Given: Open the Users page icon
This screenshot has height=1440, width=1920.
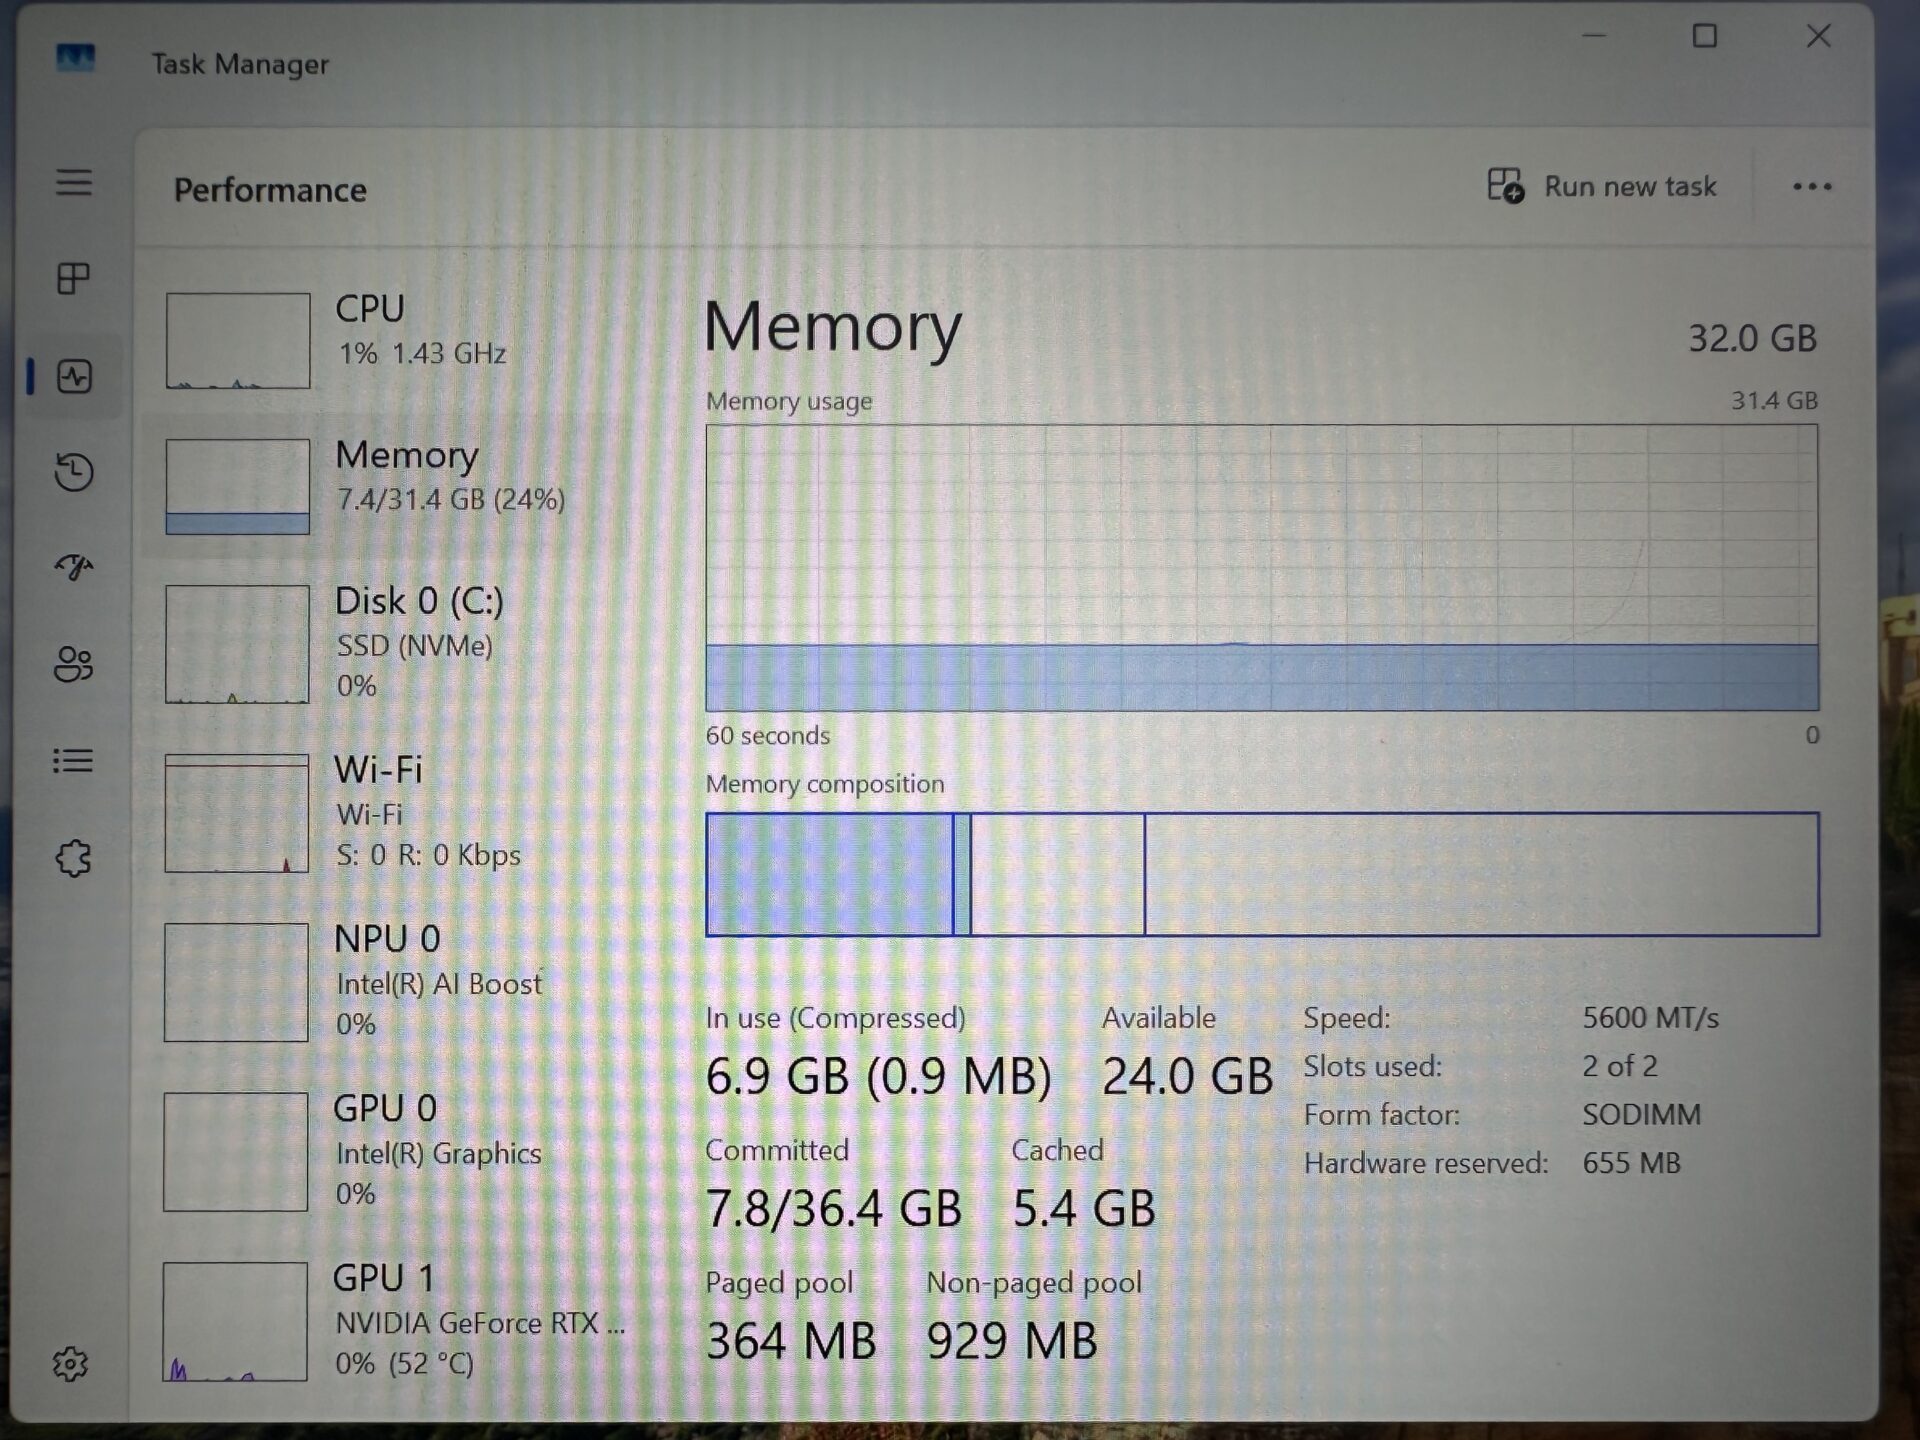Looking at the screenshot, I should pos(73,664).
